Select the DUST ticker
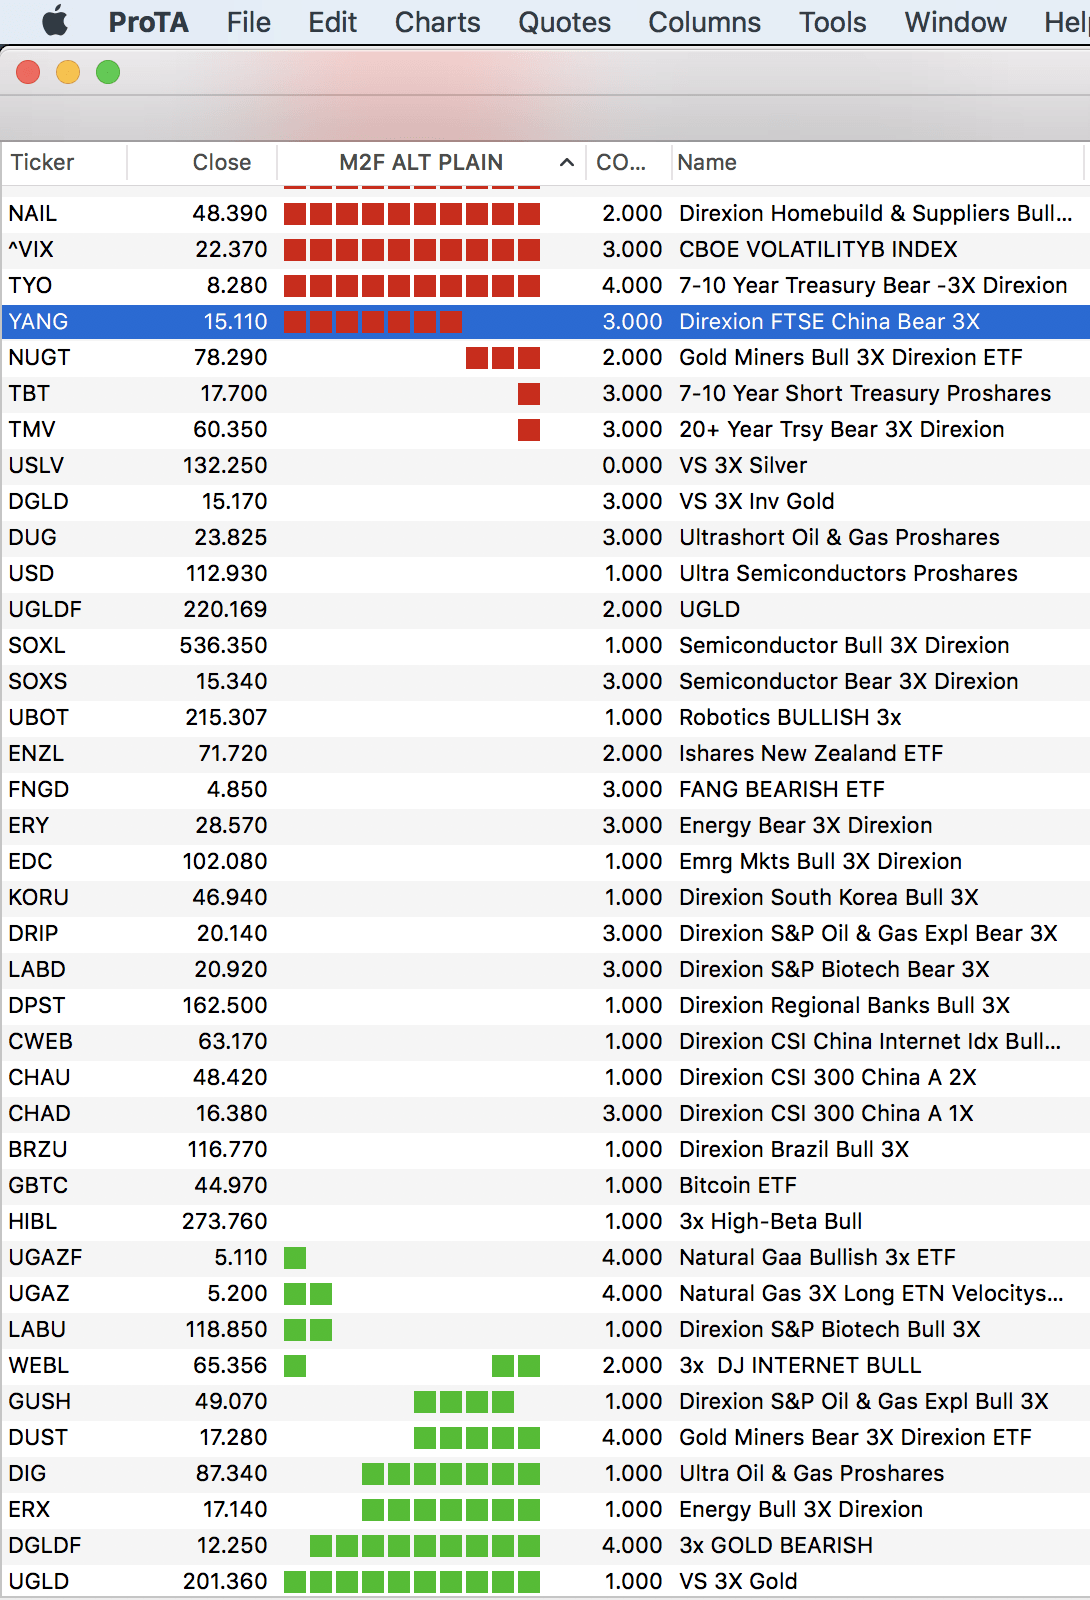This screenshot has height=1600, width=1090. point(38,1437)
